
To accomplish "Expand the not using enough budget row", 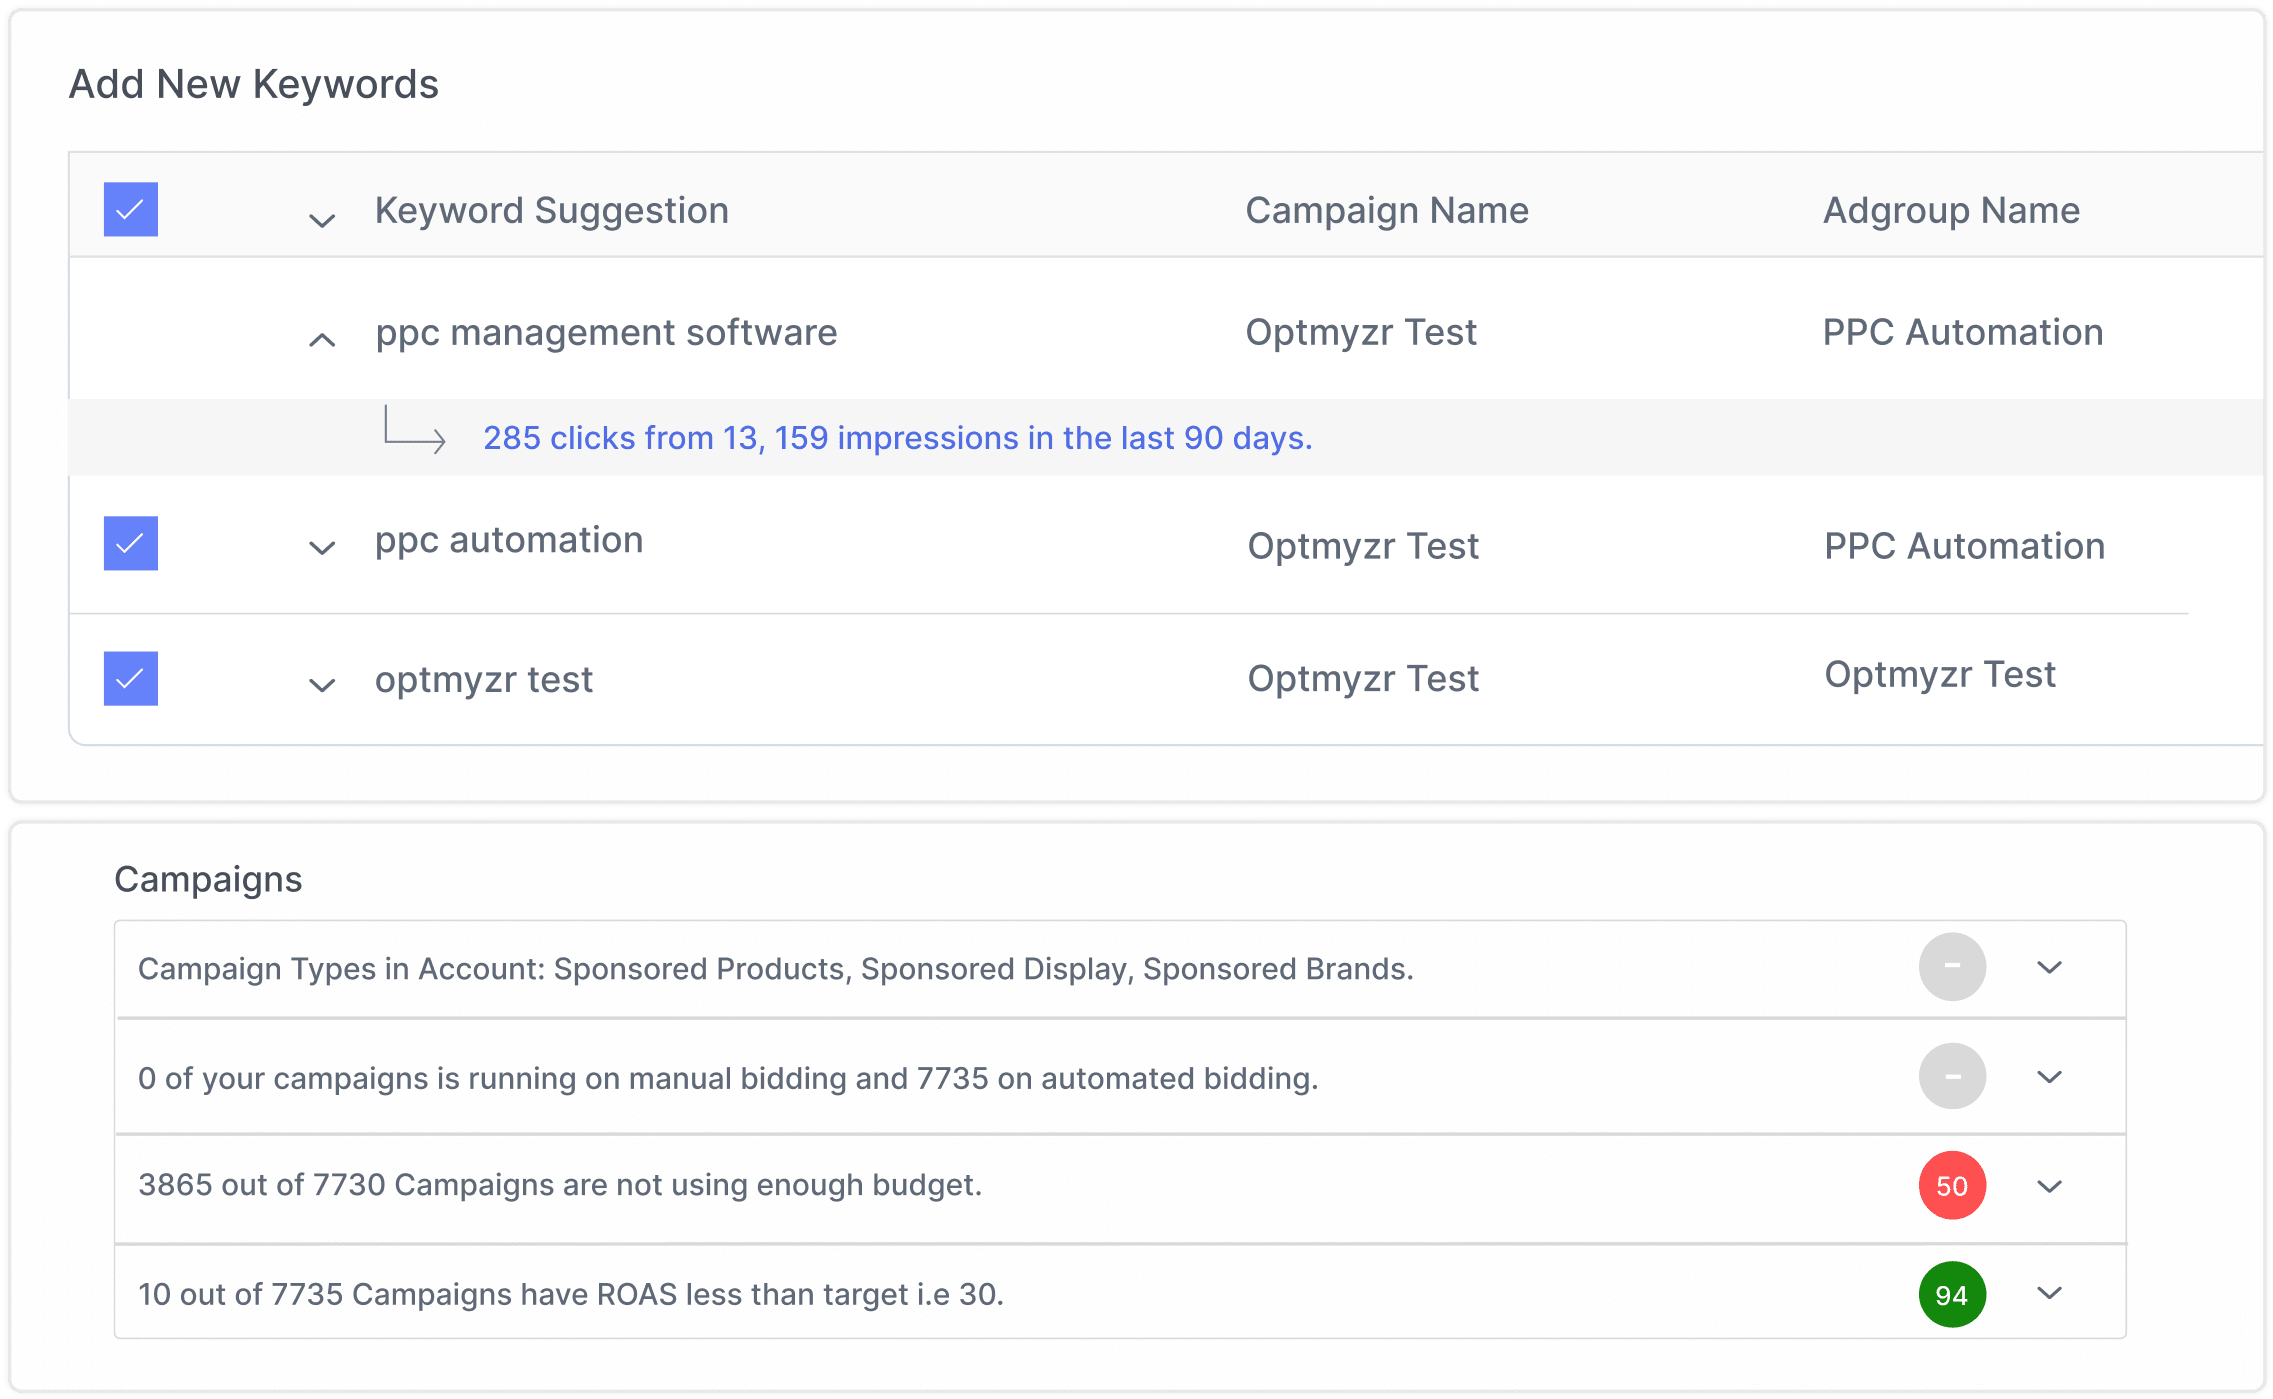I will tap(2049, 1186).
